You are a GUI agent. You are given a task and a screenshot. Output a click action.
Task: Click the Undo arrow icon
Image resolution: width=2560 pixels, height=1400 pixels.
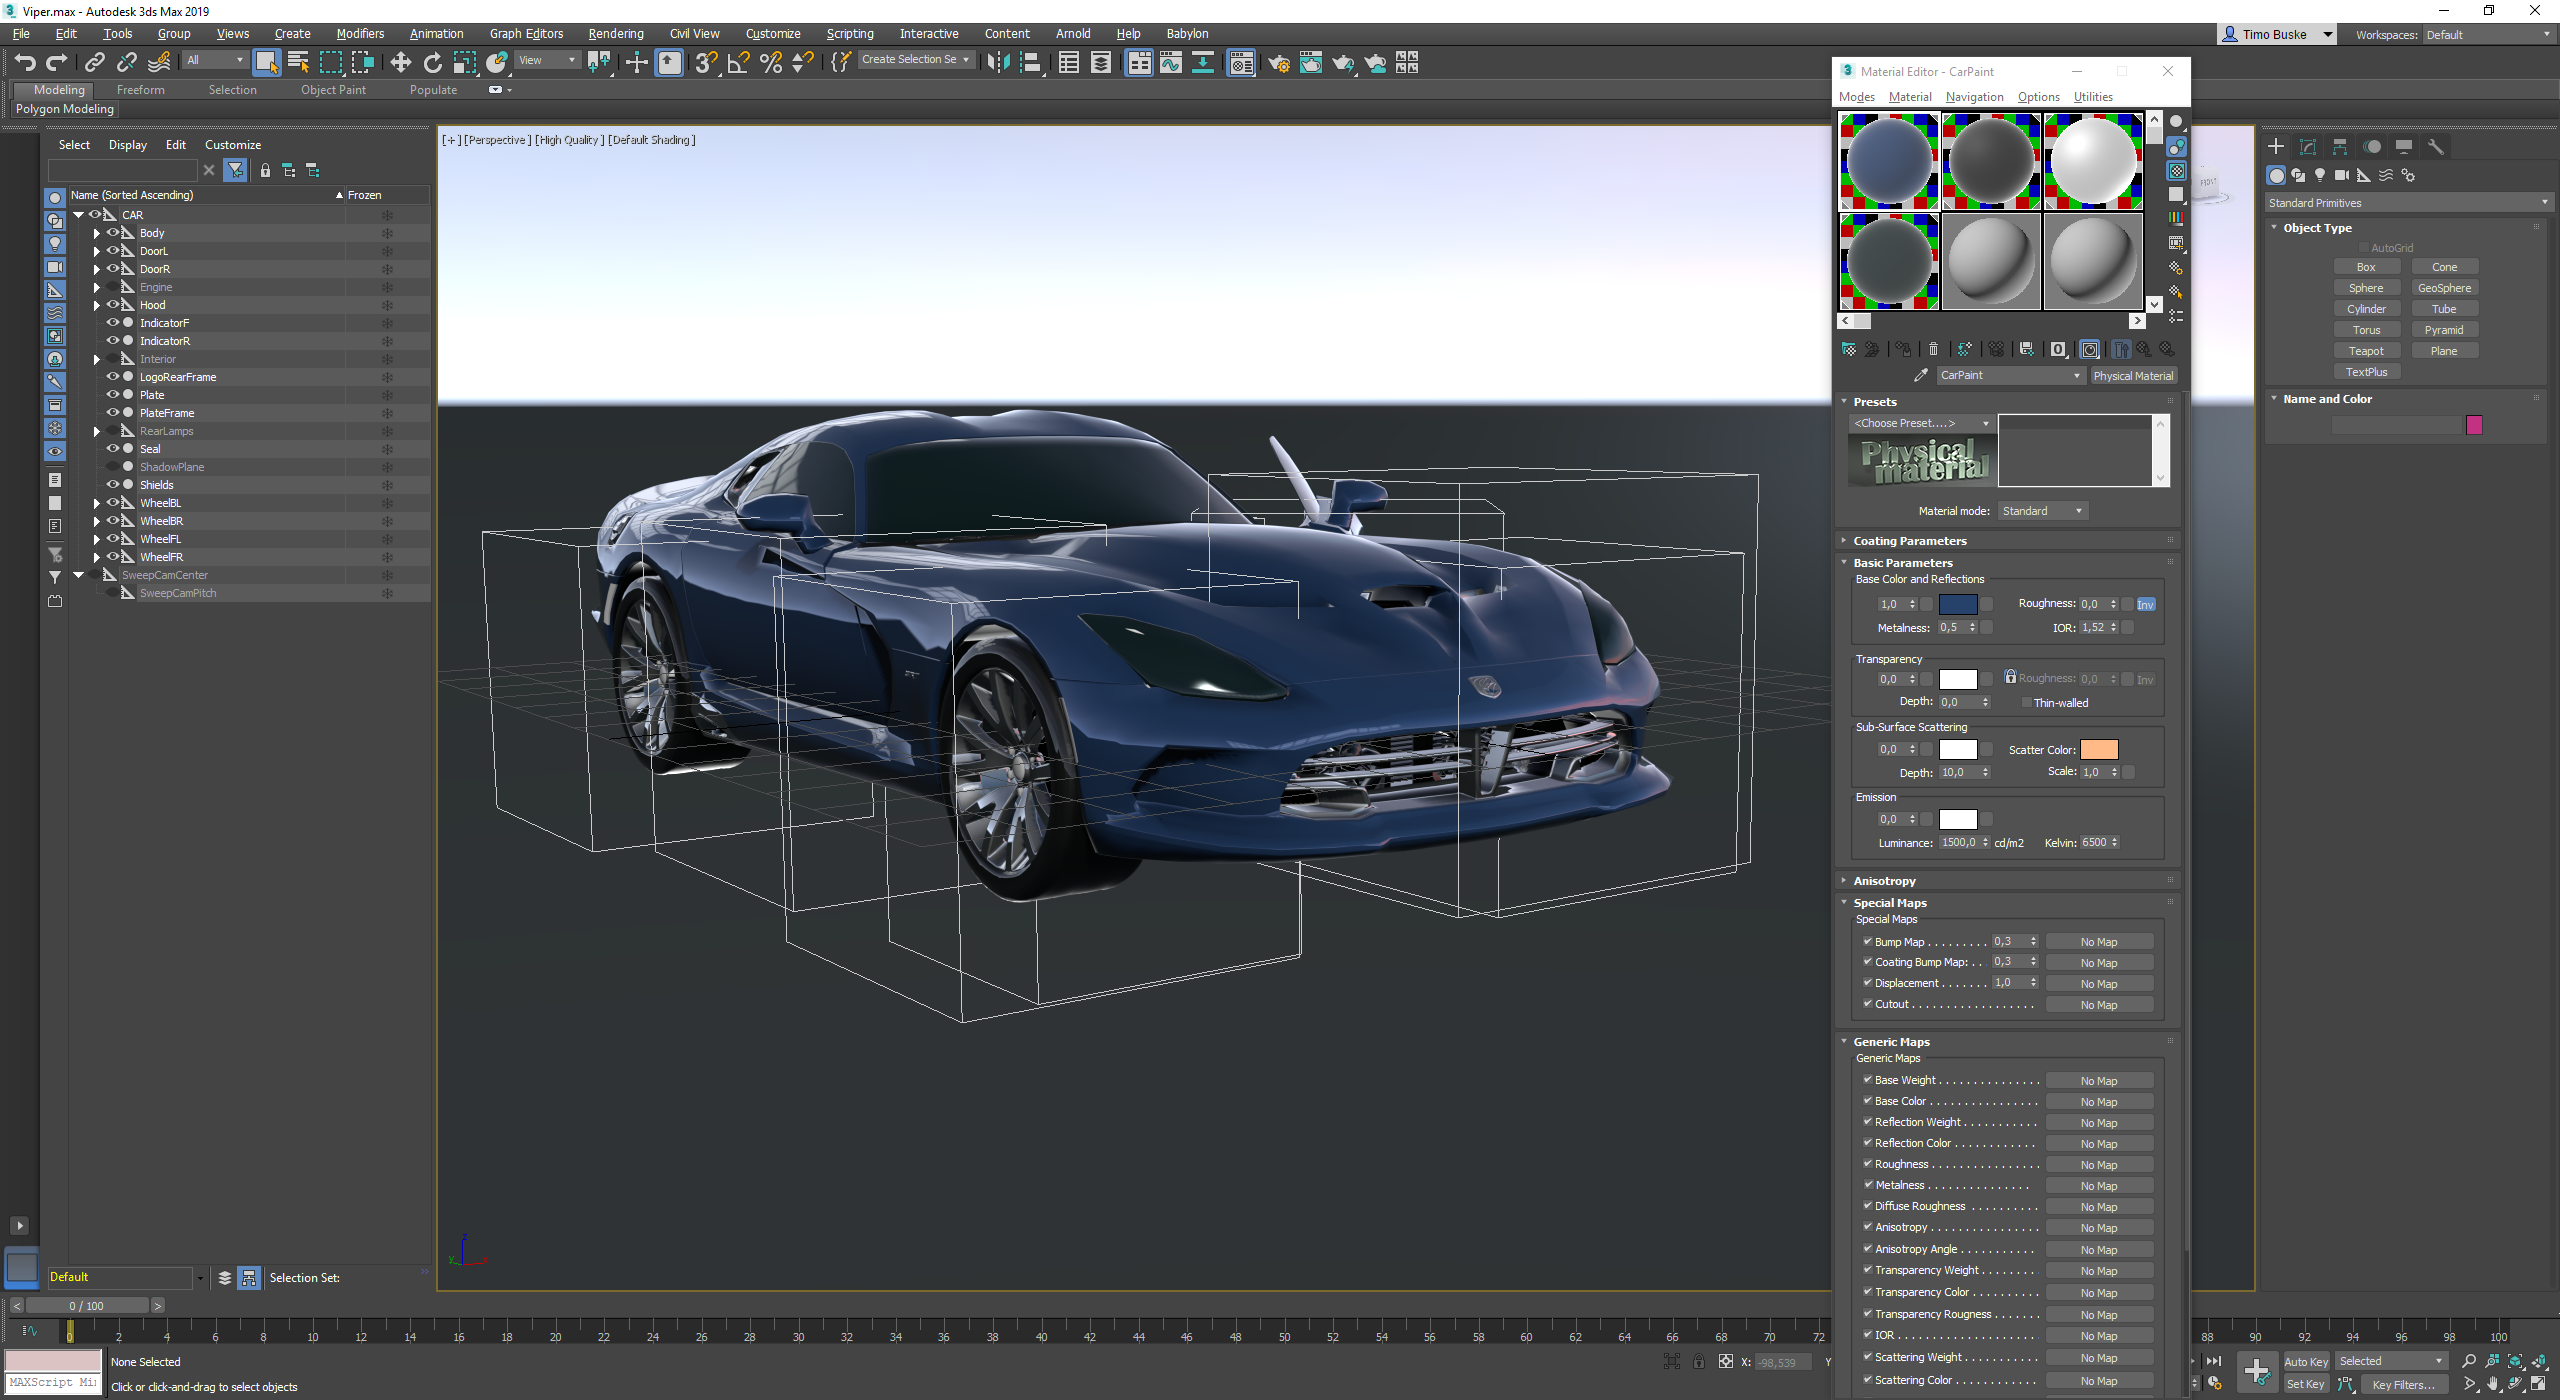click(25, 63)
